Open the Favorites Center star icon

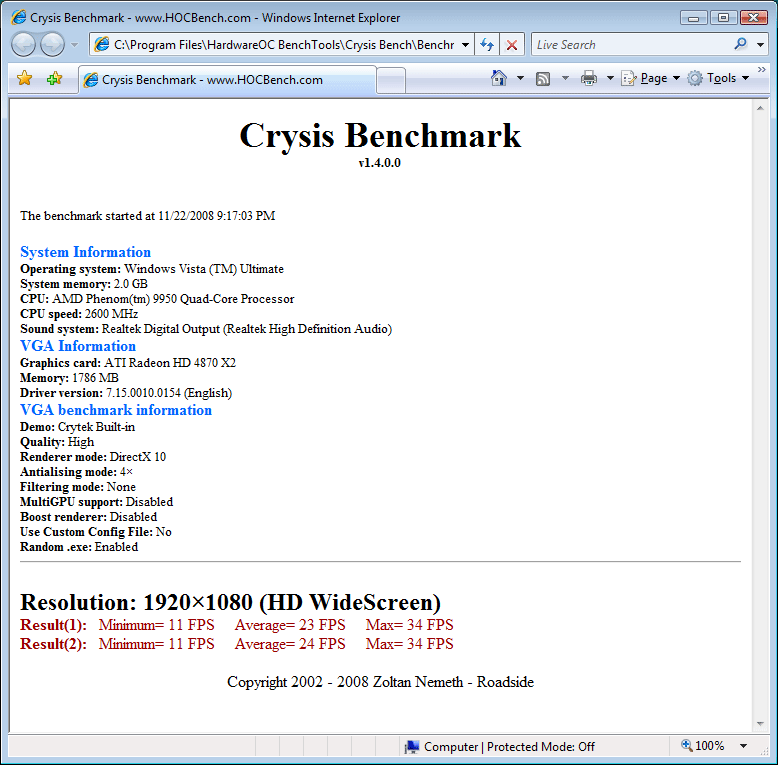(x=24, y=78)
